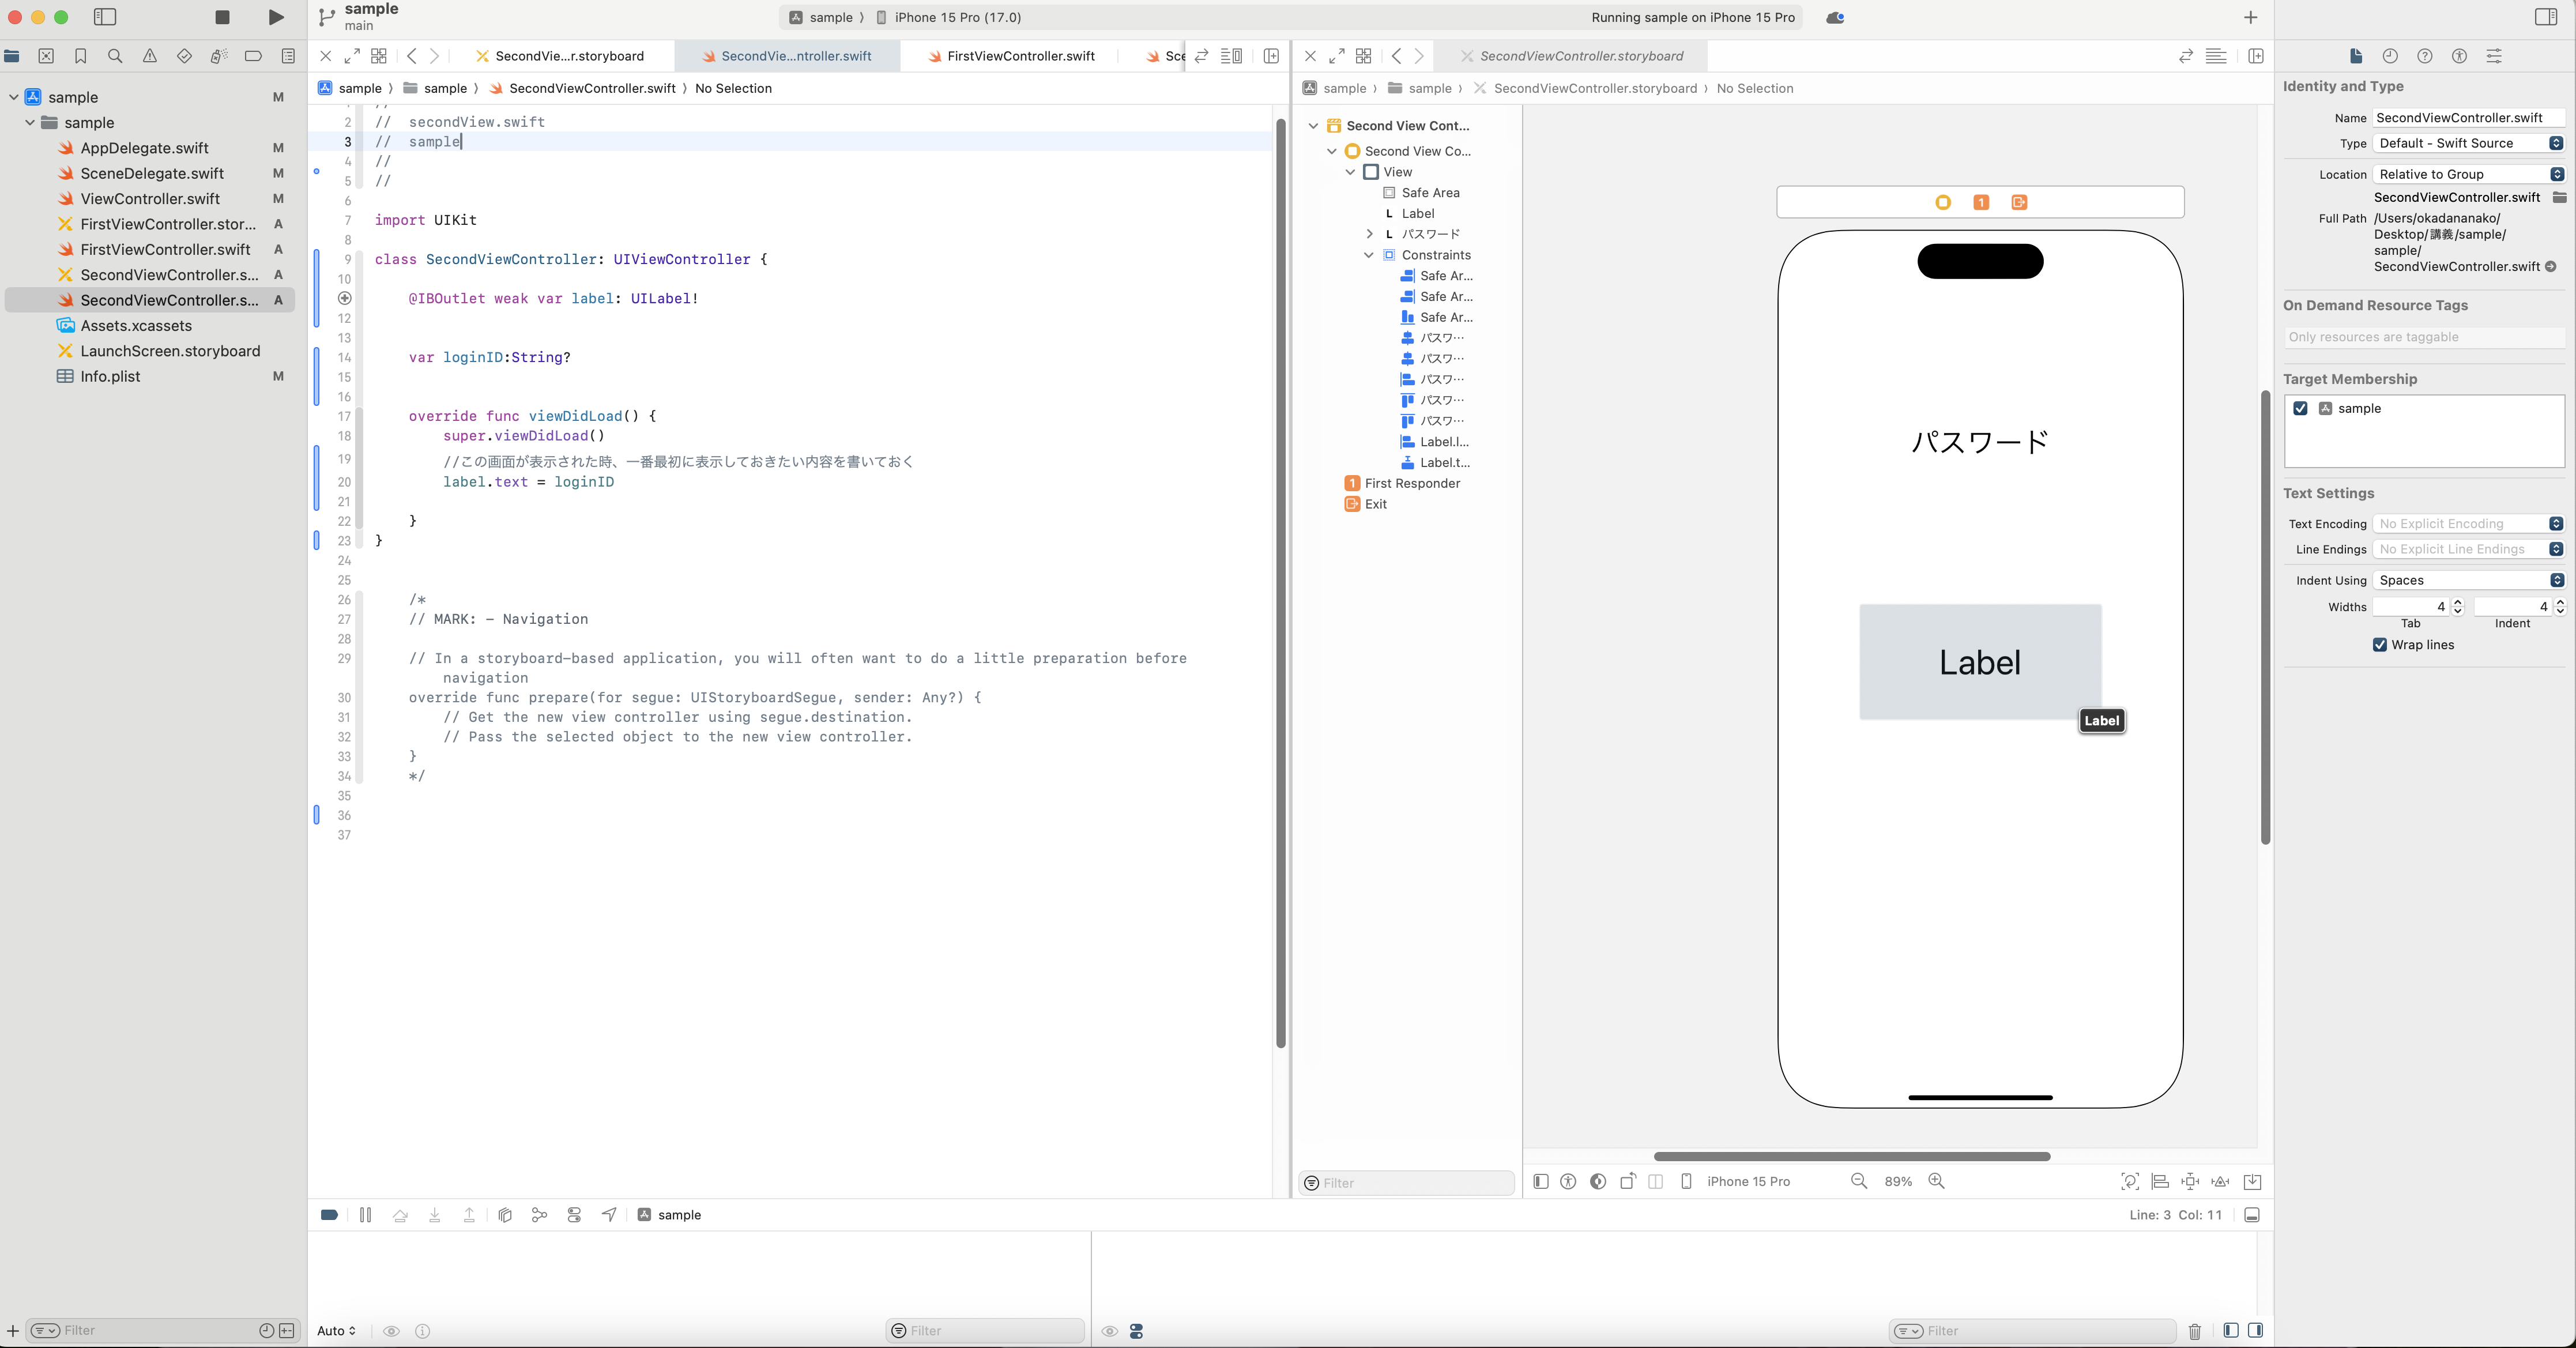Viewport: 2576px width, 1348px height.
Task: Switch to SecondViewController storyboard tab on the left
Action: pyautogui.click(x=568, y=56)
